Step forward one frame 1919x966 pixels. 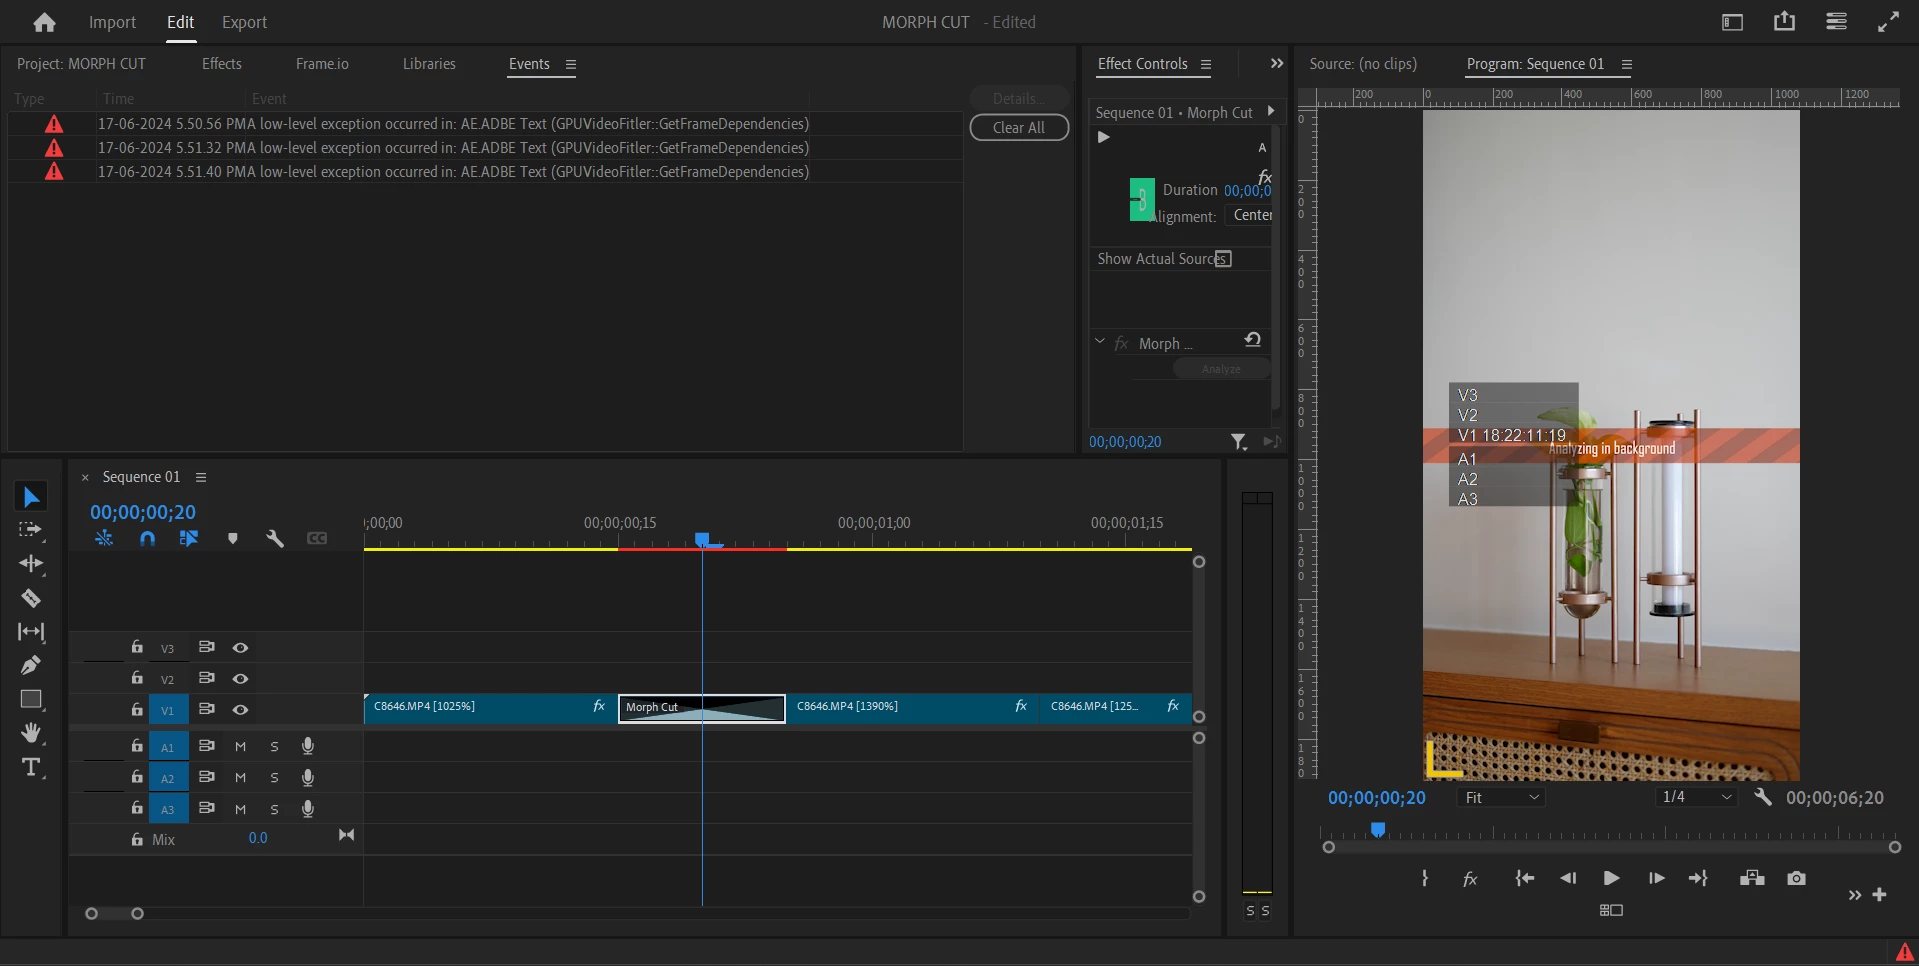tap(1656, 878)
